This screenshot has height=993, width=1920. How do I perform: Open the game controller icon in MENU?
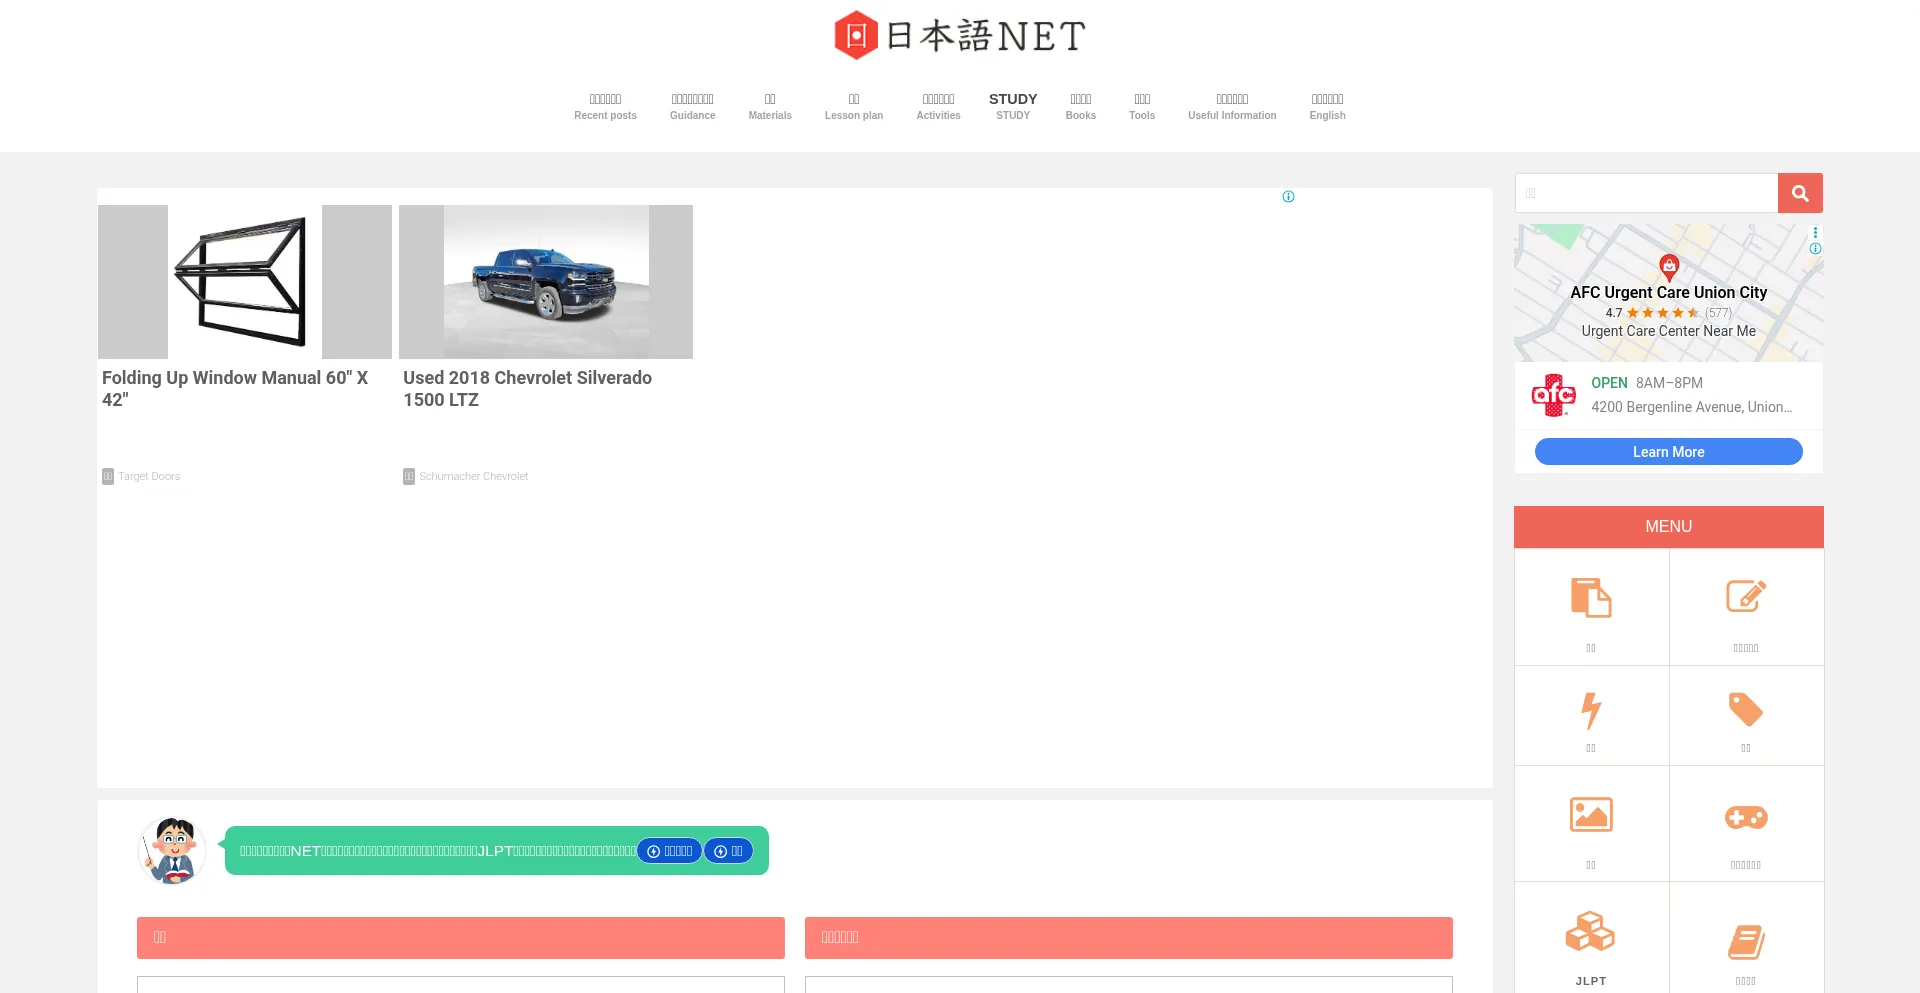(x=1745, y=817)
